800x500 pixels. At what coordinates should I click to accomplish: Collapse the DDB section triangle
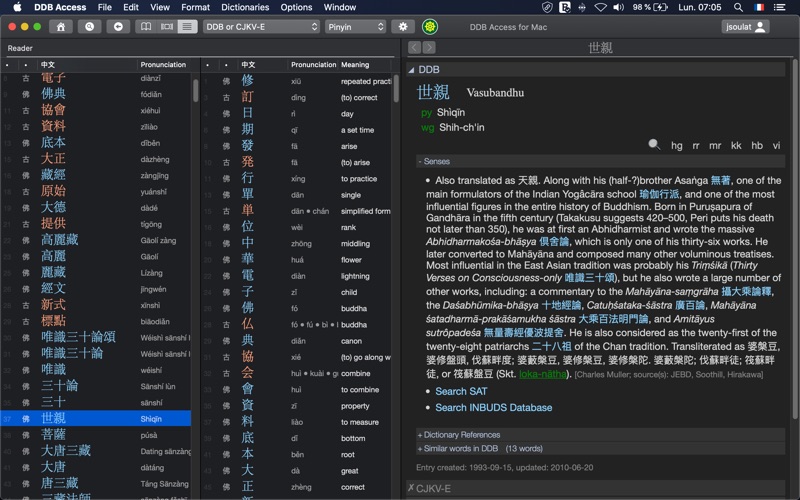click(x=411, y=70)
